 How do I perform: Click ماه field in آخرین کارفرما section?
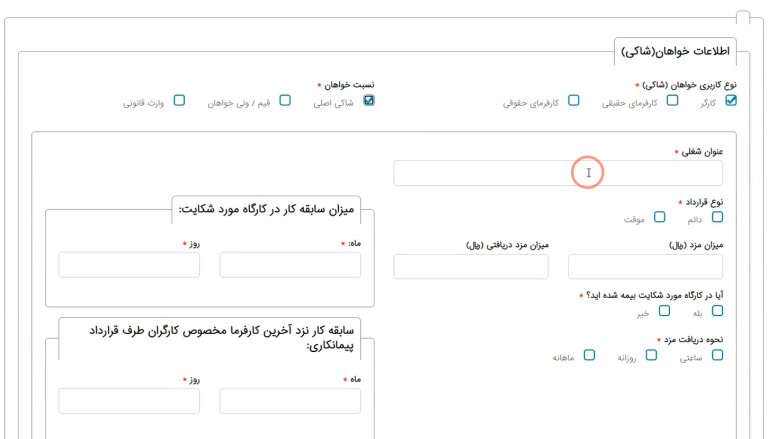coord(290,401)
